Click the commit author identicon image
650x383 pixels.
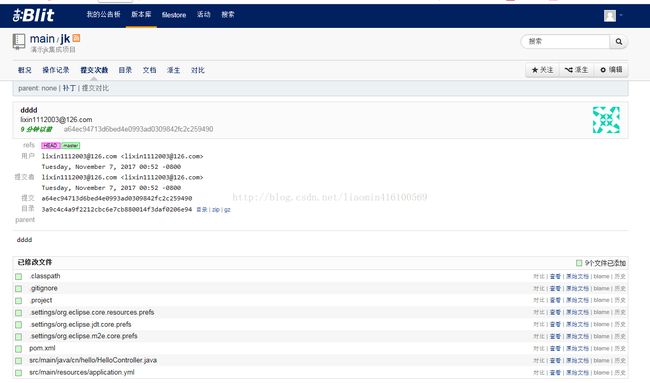point(606,120)
